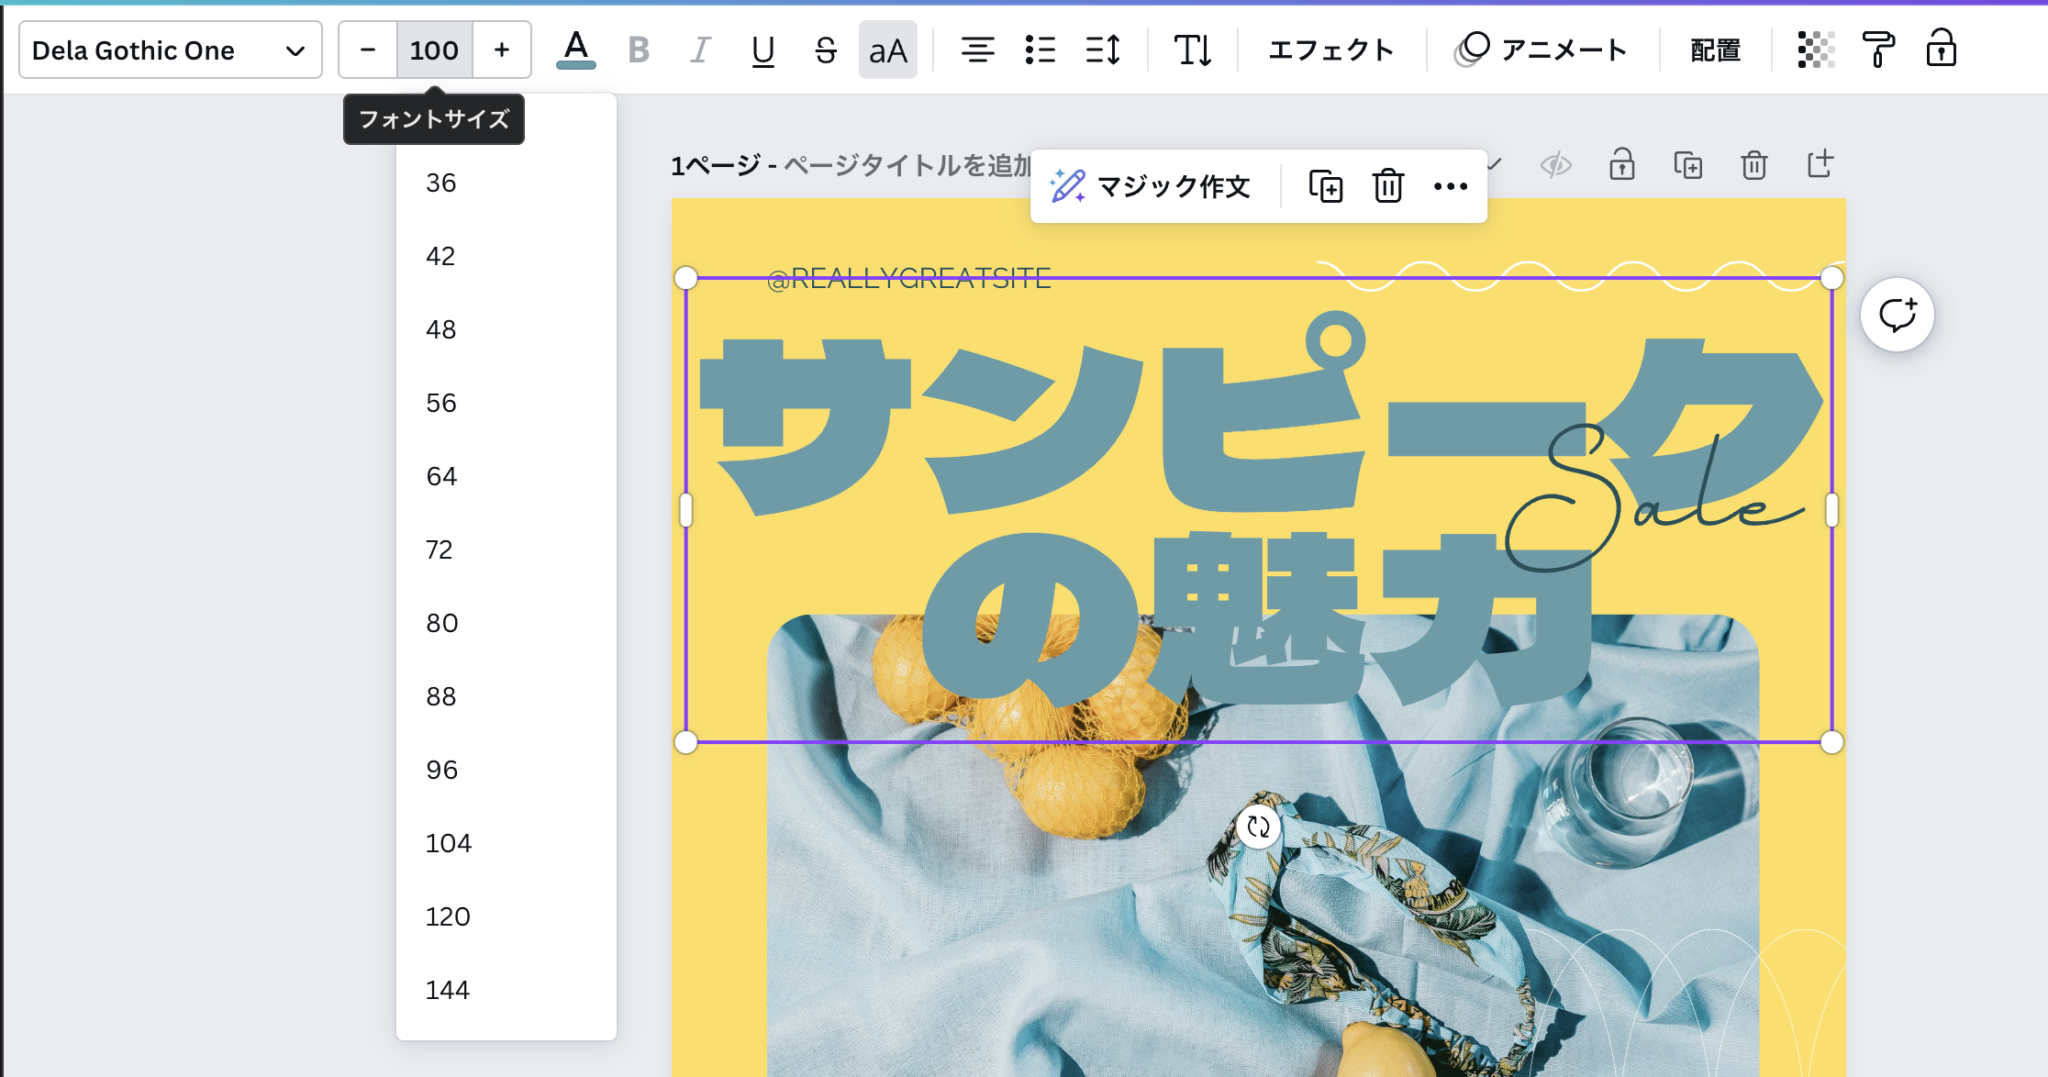2048x1077 pixels.
Task: Open text spacing settings
Action: 1103,49
